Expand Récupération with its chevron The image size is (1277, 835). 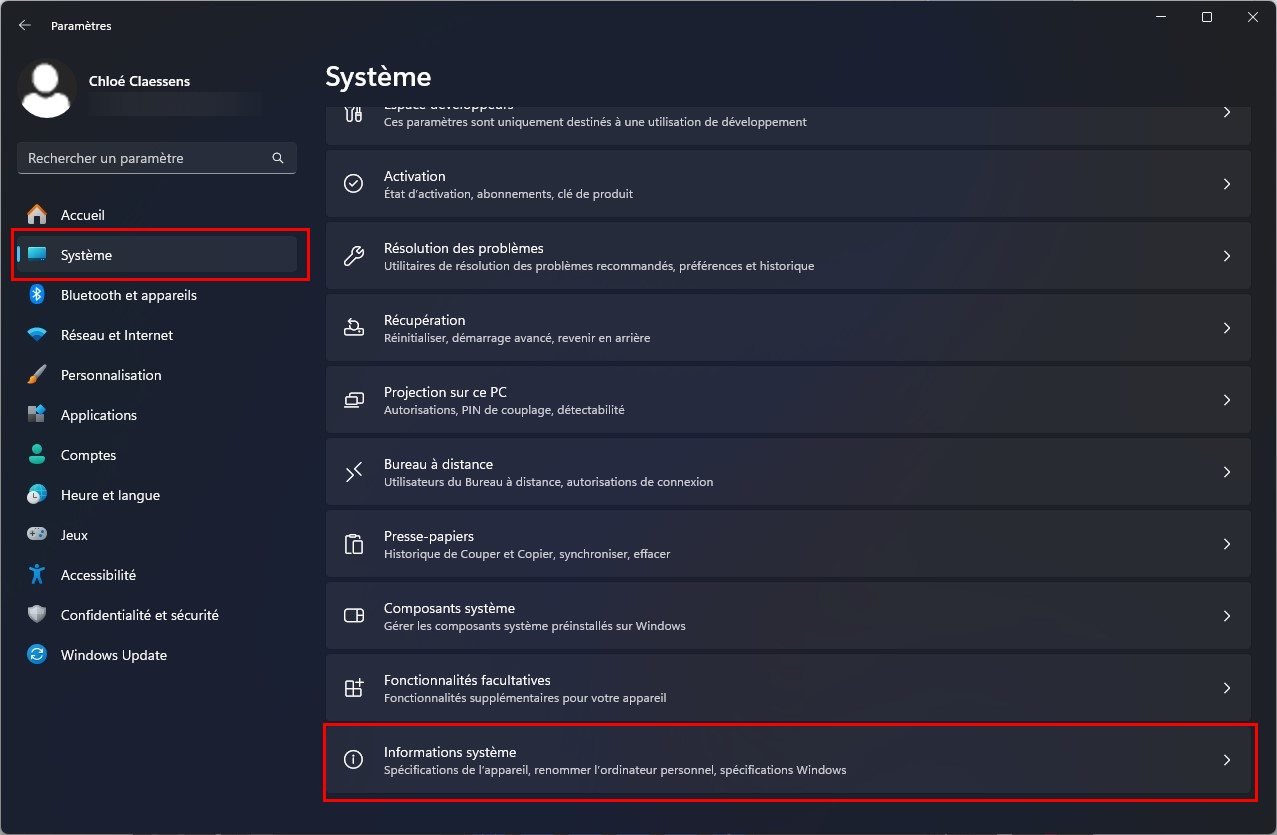1227,328
